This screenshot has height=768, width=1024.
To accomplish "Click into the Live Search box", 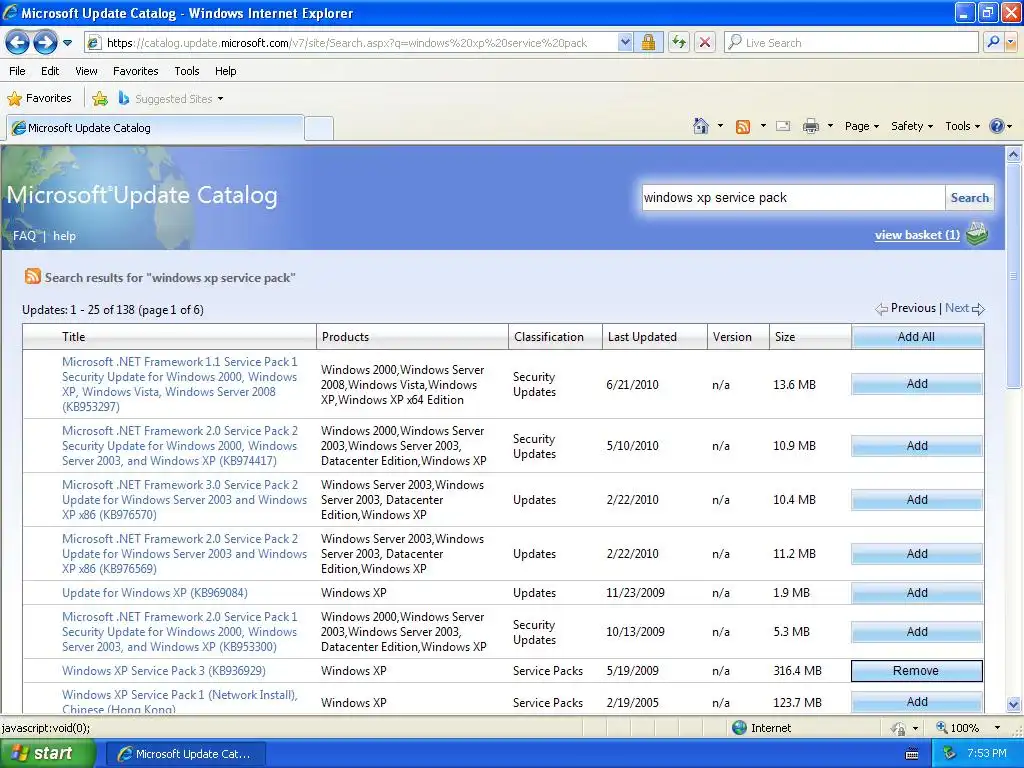I will [851, 43].
